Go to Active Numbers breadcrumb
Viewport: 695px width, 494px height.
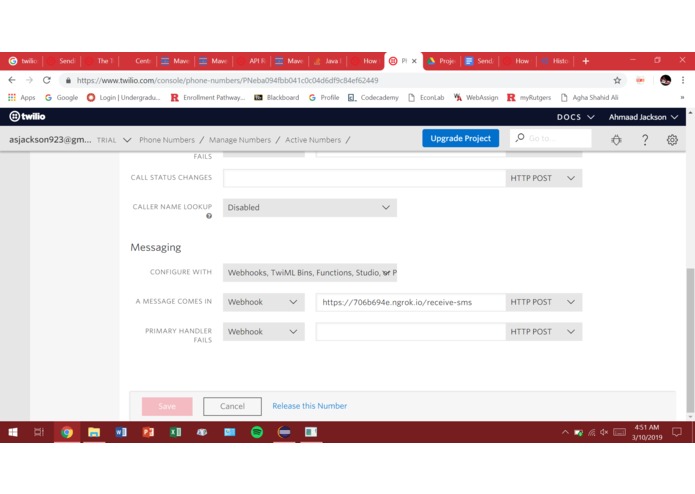click(x=313, y=140)
